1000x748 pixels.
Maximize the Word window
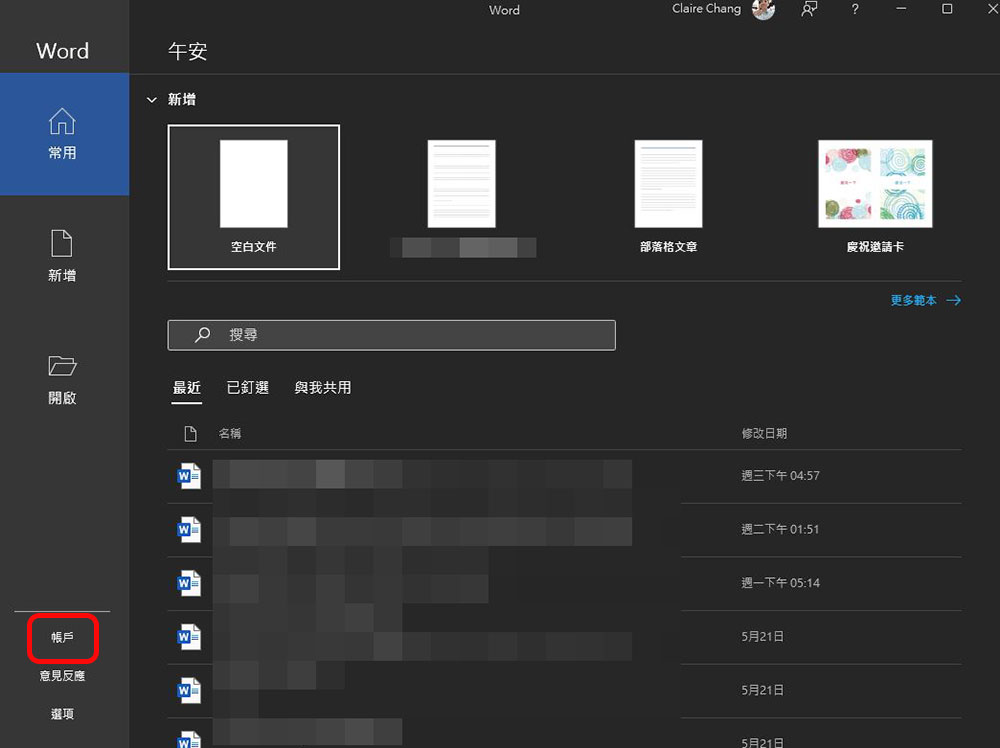click(x=947, y=9)
